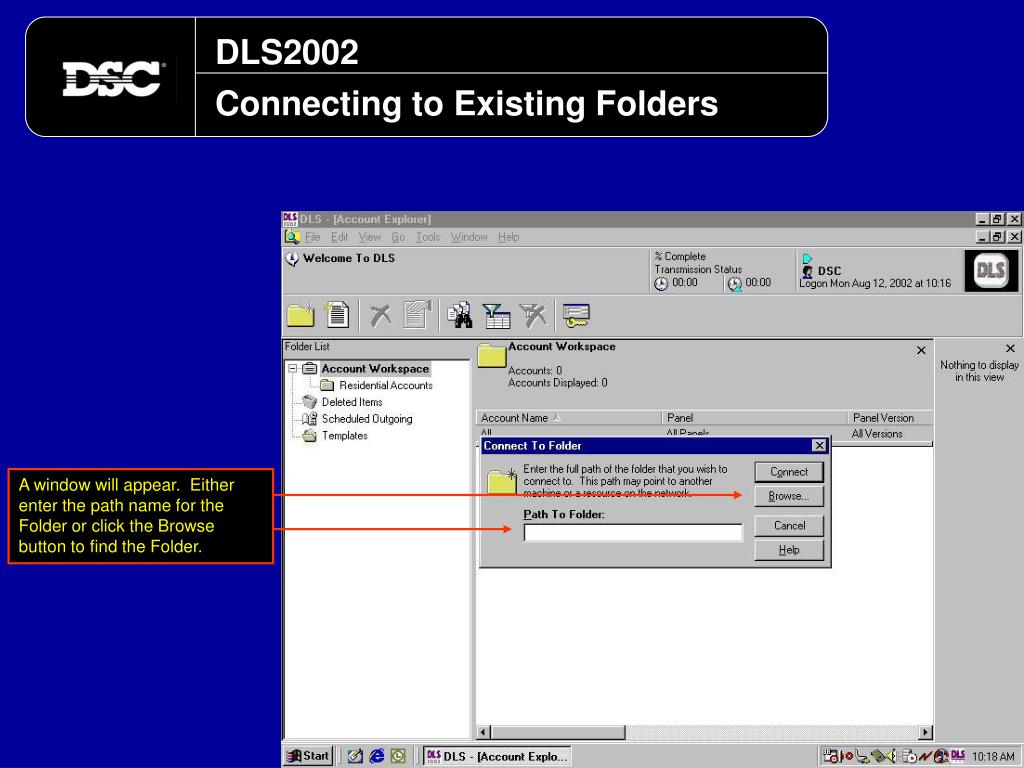Click the Panel Version column header
The height and width of the screenshot is (768, 1024).
891,418
